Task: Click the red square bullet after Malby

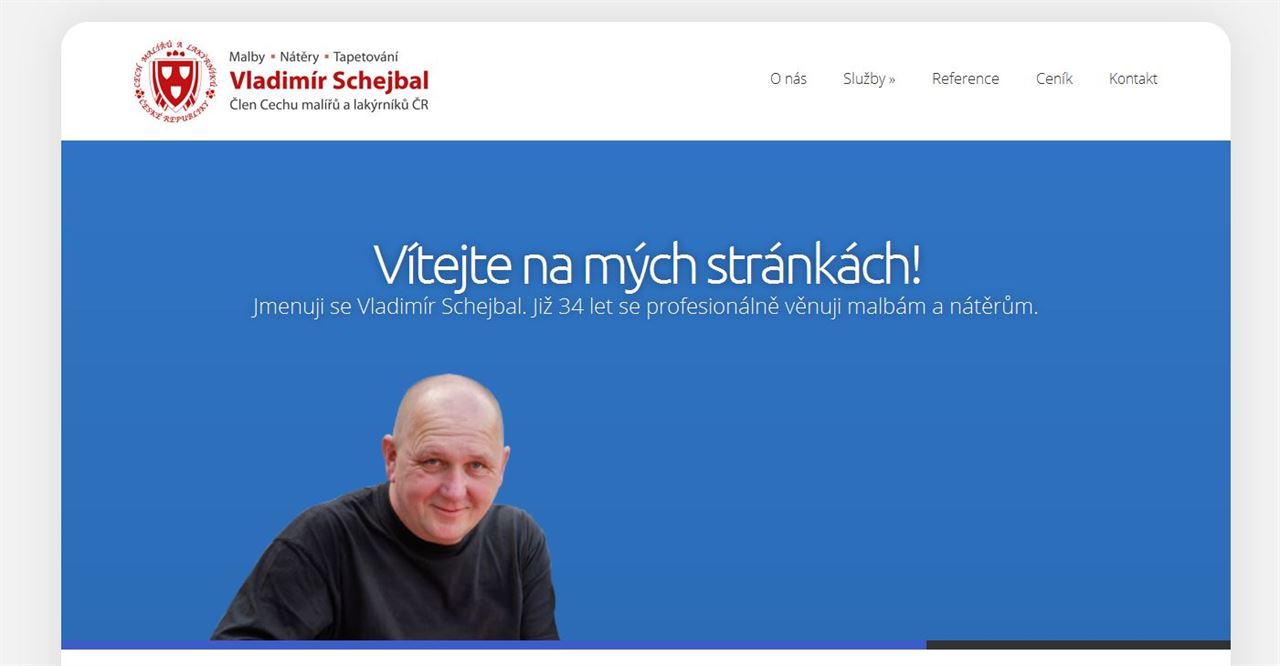Action: pyautogui.click(x=272, y=58)
